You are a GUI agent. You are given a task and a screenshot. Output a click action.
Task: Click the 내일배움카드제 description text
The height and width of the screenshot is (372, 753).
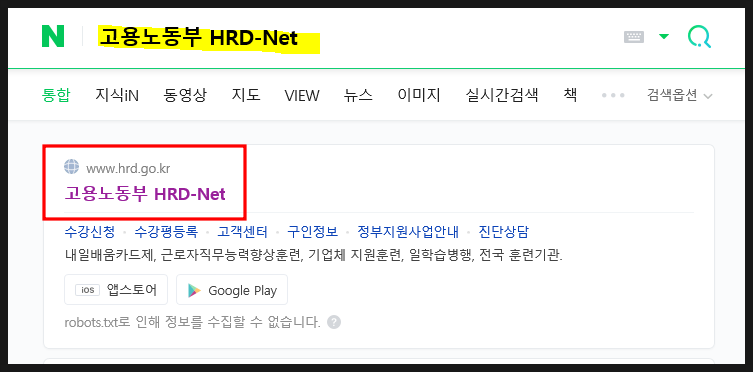314,255
